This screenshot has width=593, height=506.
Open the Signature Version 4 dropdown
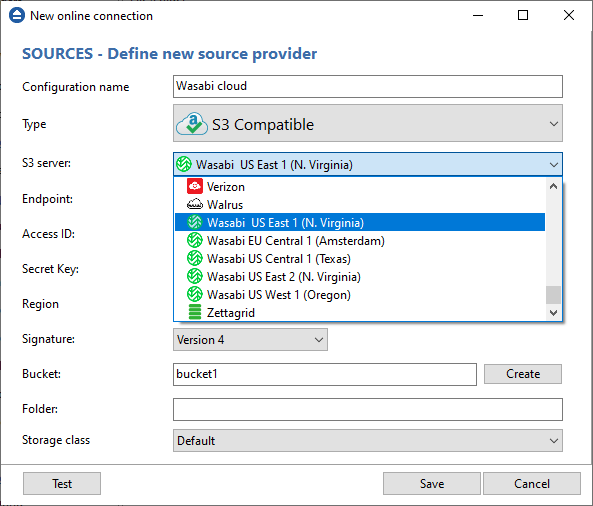[x=250, y=340]
